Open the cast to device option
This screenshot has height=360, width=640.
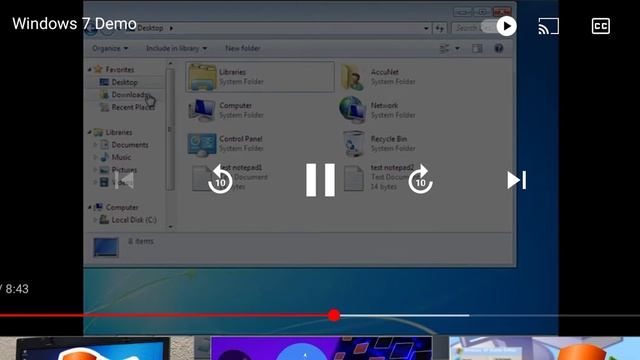pos(549,26)
